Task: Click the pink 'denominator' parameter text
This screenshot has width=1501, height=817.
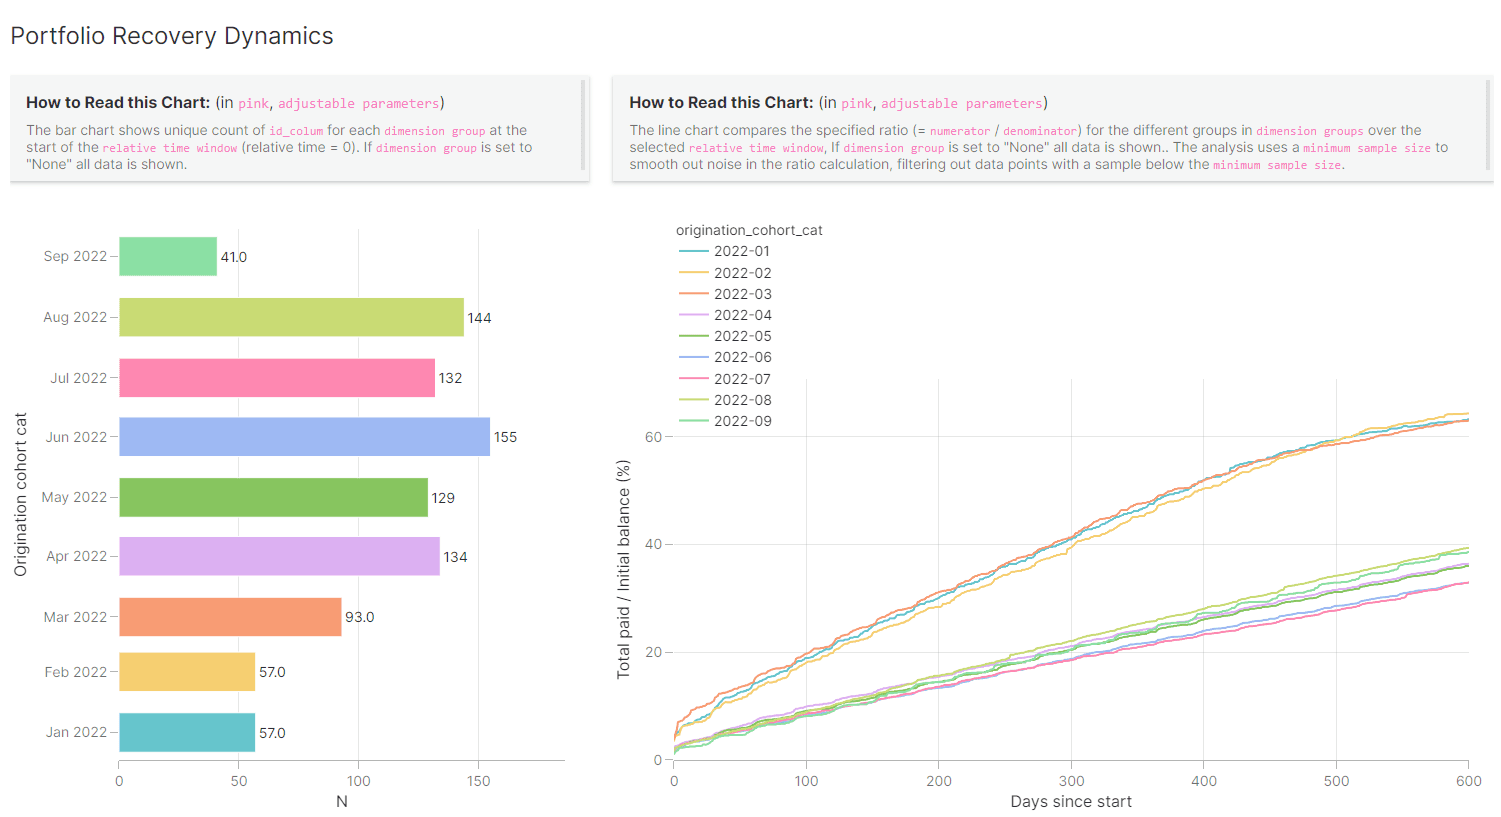Action: pos(1040,131)
